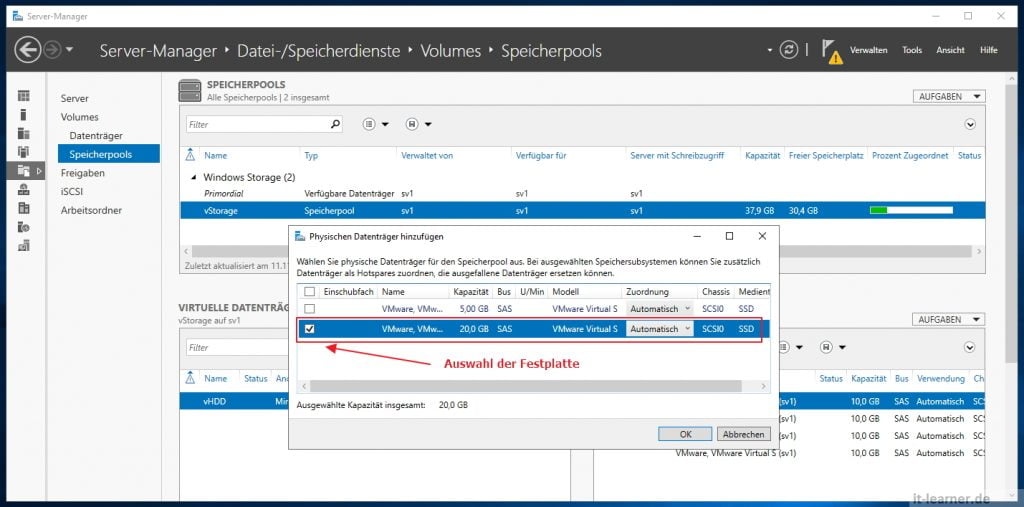Click the Speicherpools tile icon
1024x507 pixels.
pyautogui.click(x=190, y=90)
